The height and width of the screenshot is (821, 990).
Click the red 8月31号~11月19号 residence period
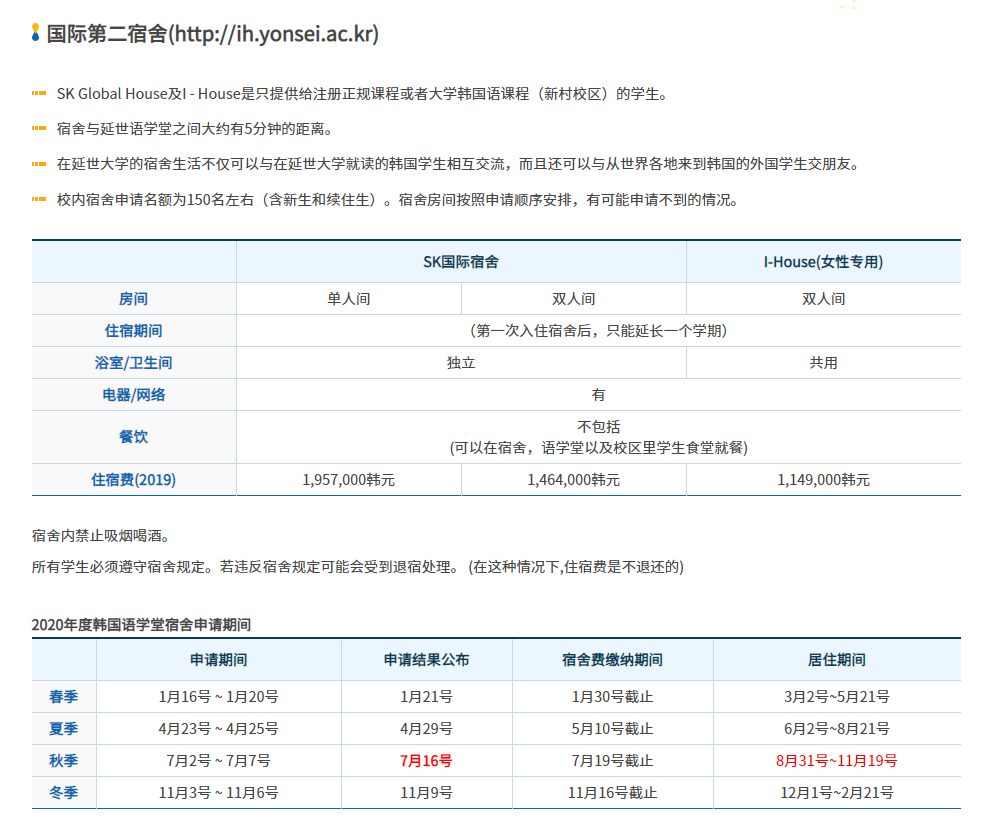[836, 761]
